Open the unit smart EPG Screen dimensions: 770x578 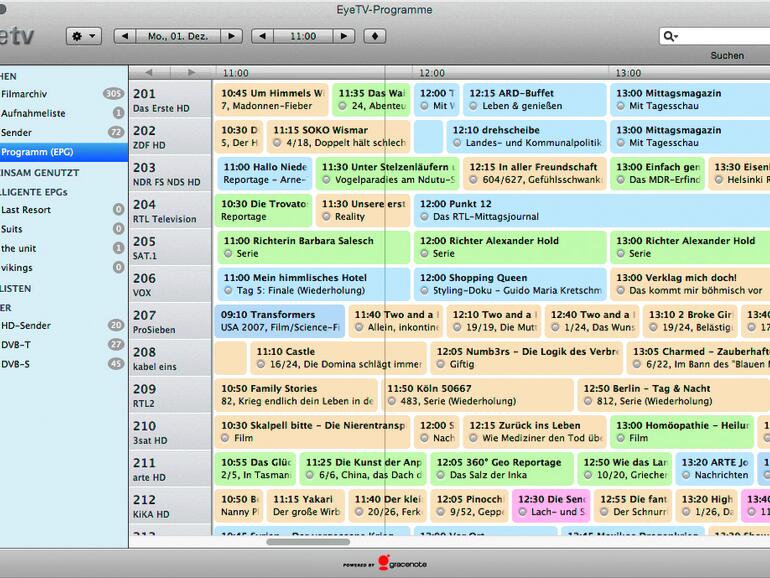click(x=64, y=248)
